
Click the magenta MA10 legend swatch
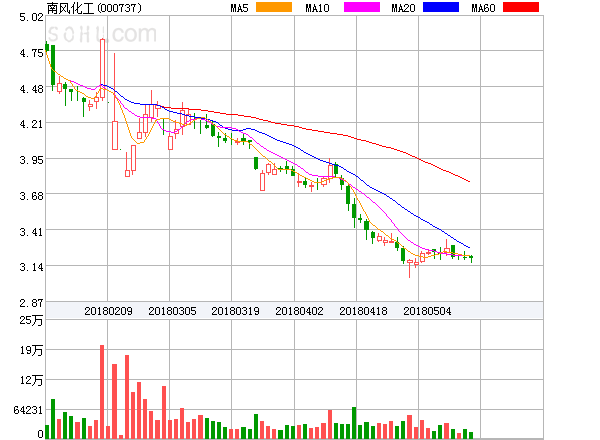362,7
